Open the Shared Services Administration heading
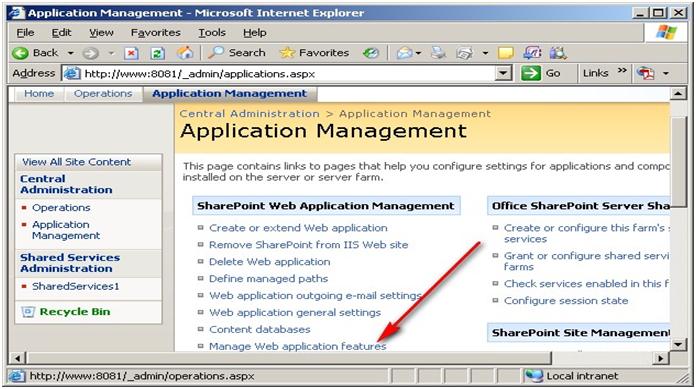 pyautogui.click(x=70, y=263)
